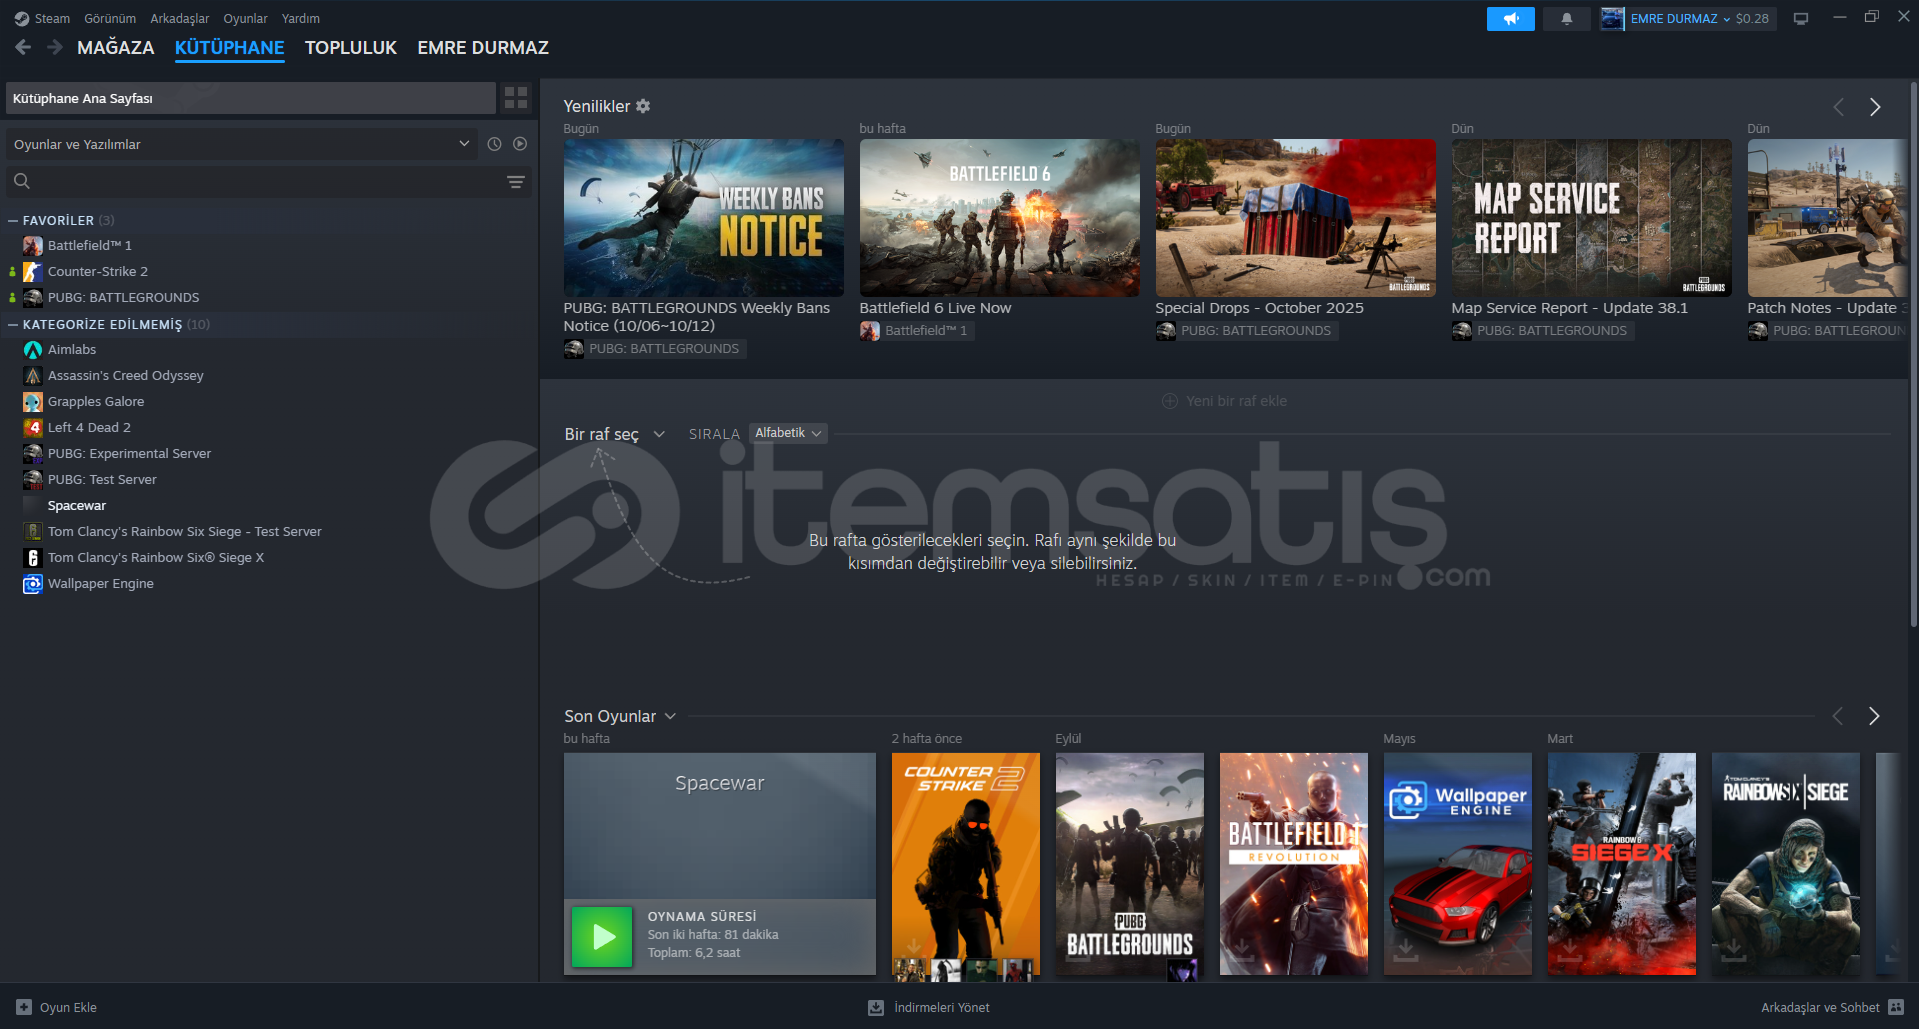Switch to Big Picture mode icon
The height and width of the screenshot is (1029, 1919).
(1801, 19)
